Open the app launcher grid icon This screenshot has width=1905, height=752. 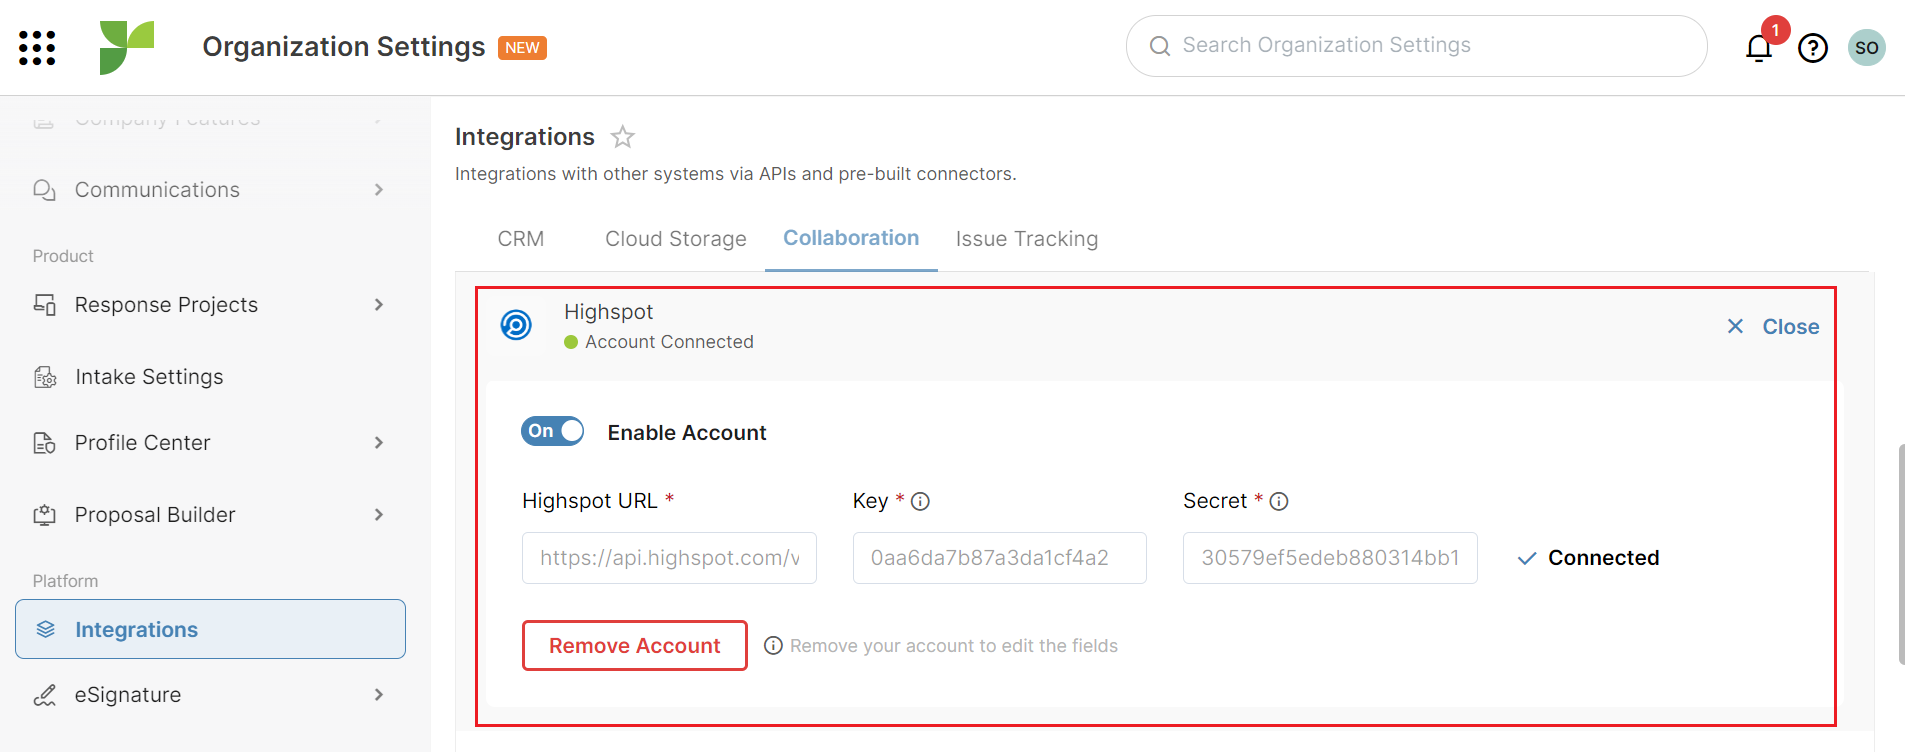pyautogui.click(x=37, y=47)
